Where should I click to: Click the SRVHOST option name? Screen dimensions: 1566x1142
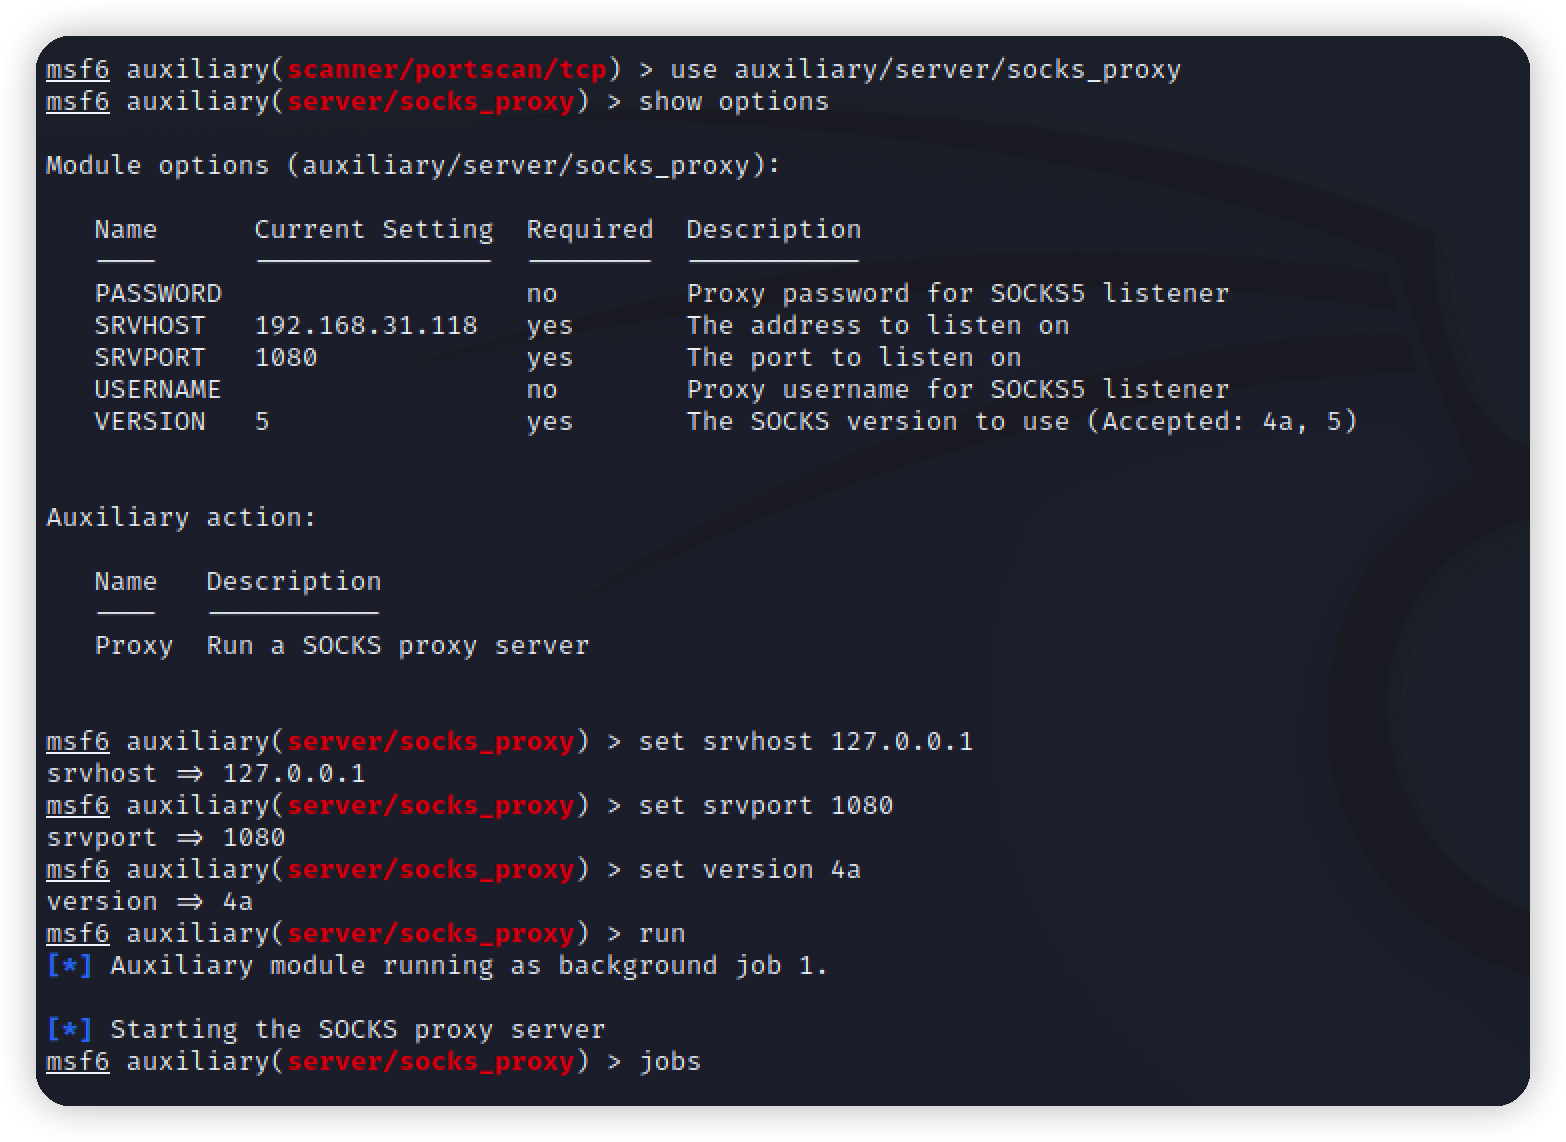click(x=150, y=326)
